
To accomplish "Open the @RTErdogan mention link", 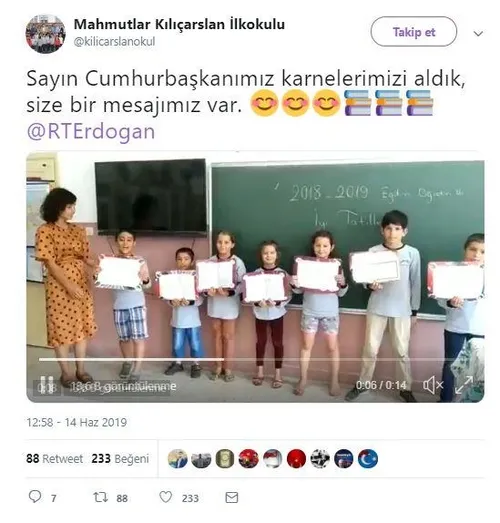I will pyautogui.click(x=91, y=131).
